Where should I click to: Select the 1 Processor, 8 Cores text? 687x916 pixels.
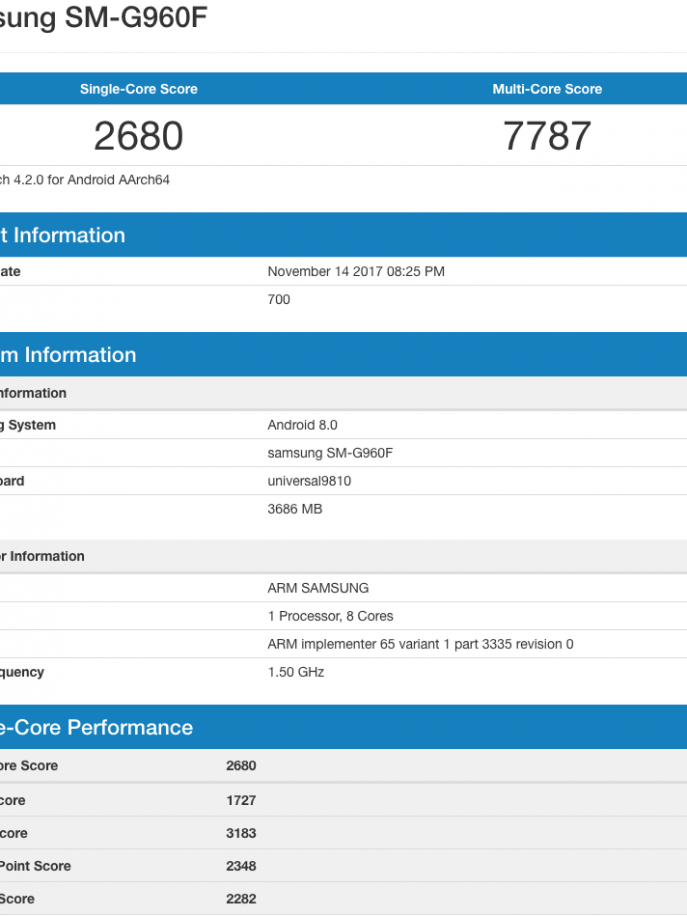pos(330,616)
